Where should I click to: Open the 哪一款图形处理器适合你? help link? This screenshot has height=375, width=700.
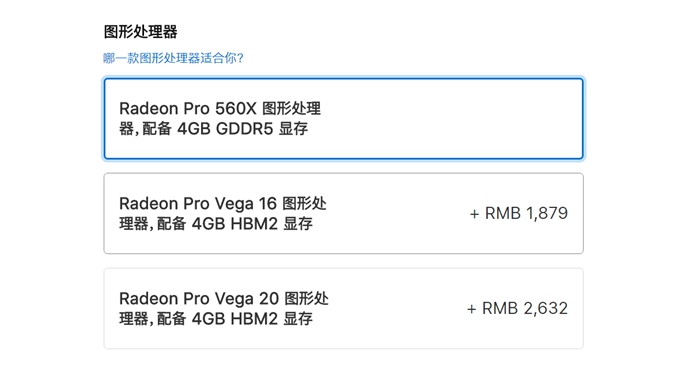coord(173,58)
